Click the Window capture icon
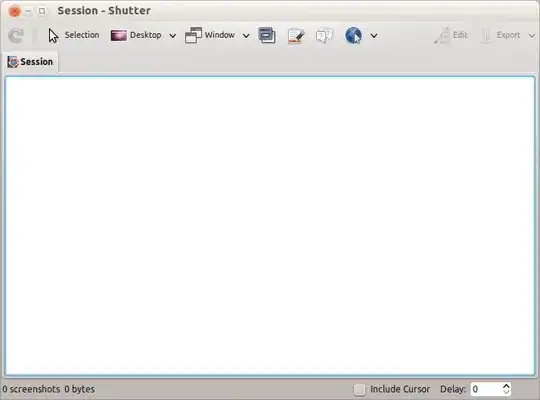Viewport: 540px width, 400px height. coord(193,35)
